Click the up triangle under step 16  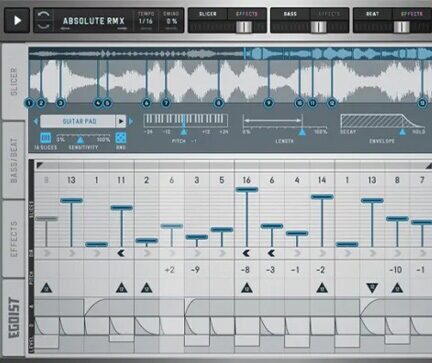[247, 288]
